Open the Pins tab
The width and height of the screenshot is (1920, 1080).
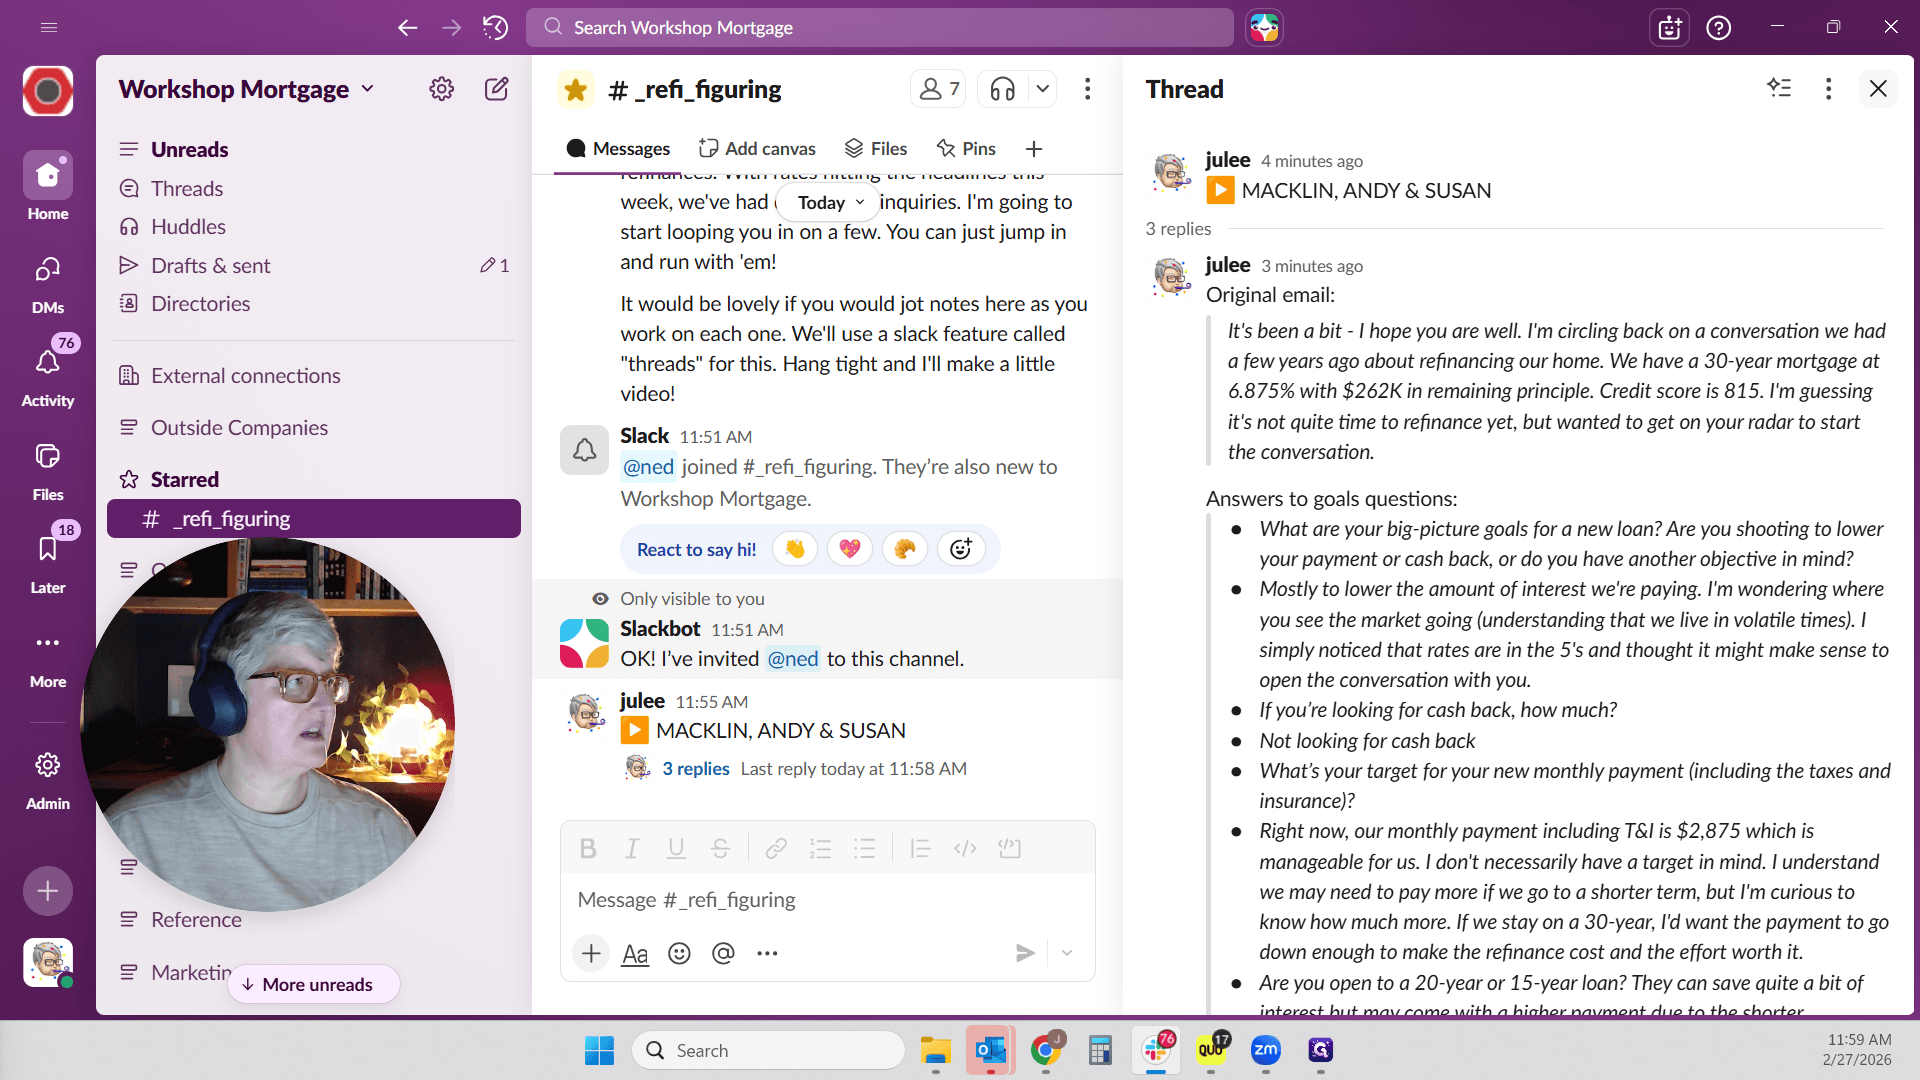966,149
